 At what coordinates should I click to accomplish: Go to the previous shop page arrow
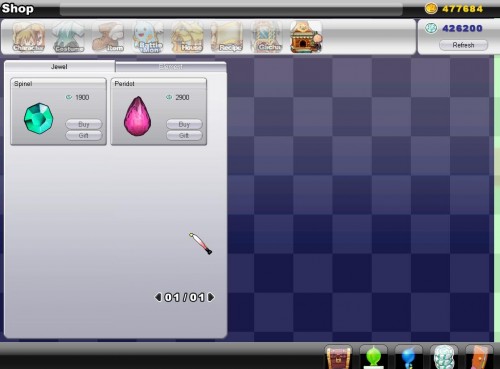pyautogui.click(x=158, y=297)
